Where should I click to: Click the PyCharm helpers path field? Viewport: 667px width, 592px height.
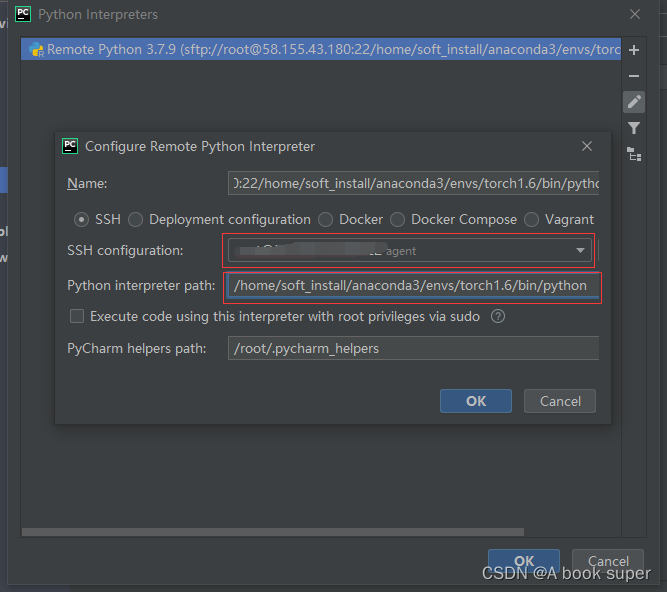click(x=413, y=348)
